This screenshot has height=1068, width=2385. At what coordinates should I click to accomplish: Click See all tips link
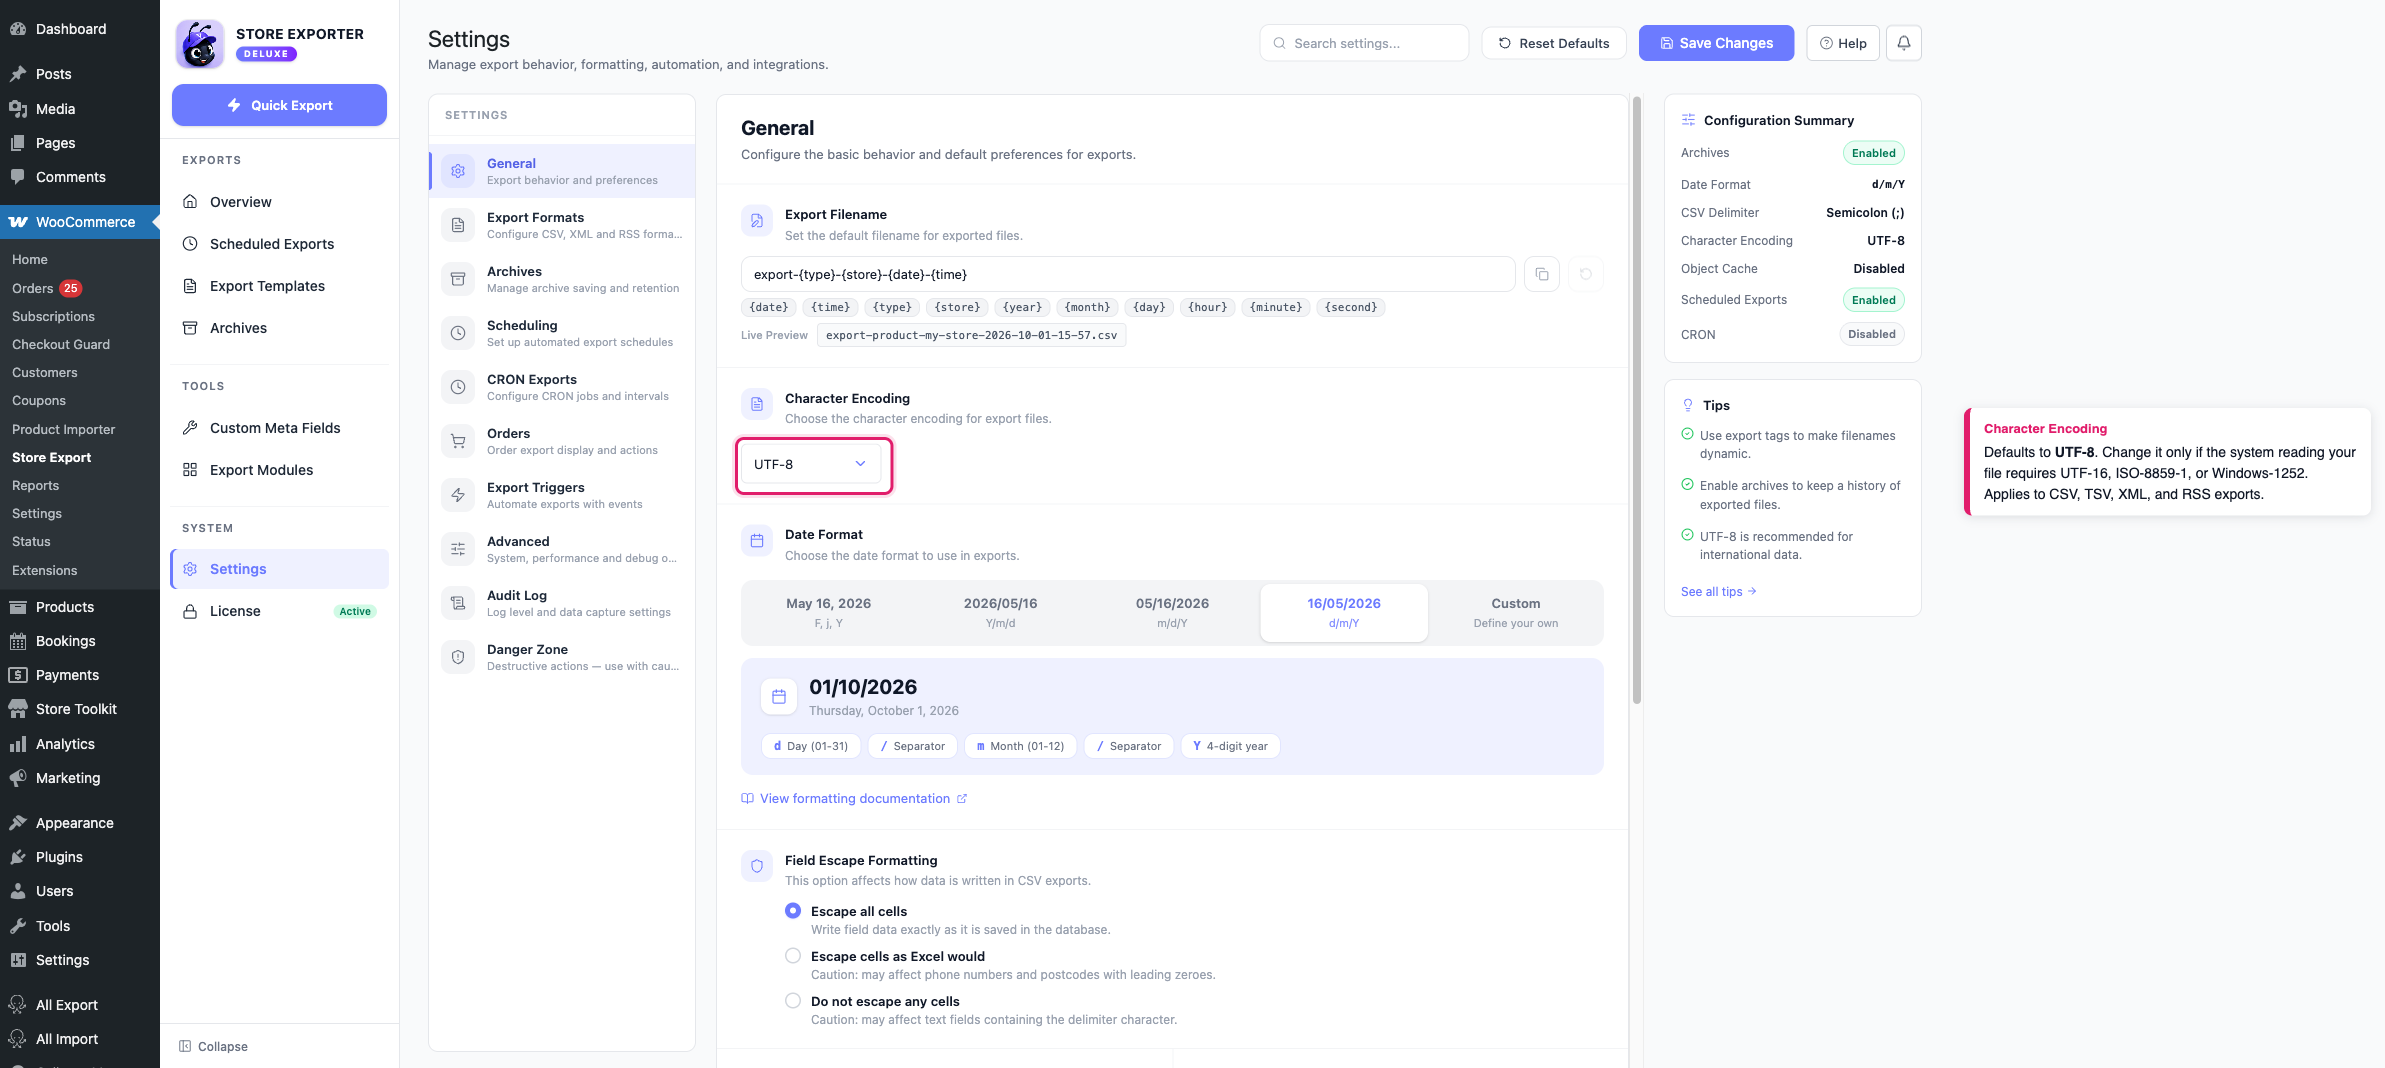pos(1719,592)
